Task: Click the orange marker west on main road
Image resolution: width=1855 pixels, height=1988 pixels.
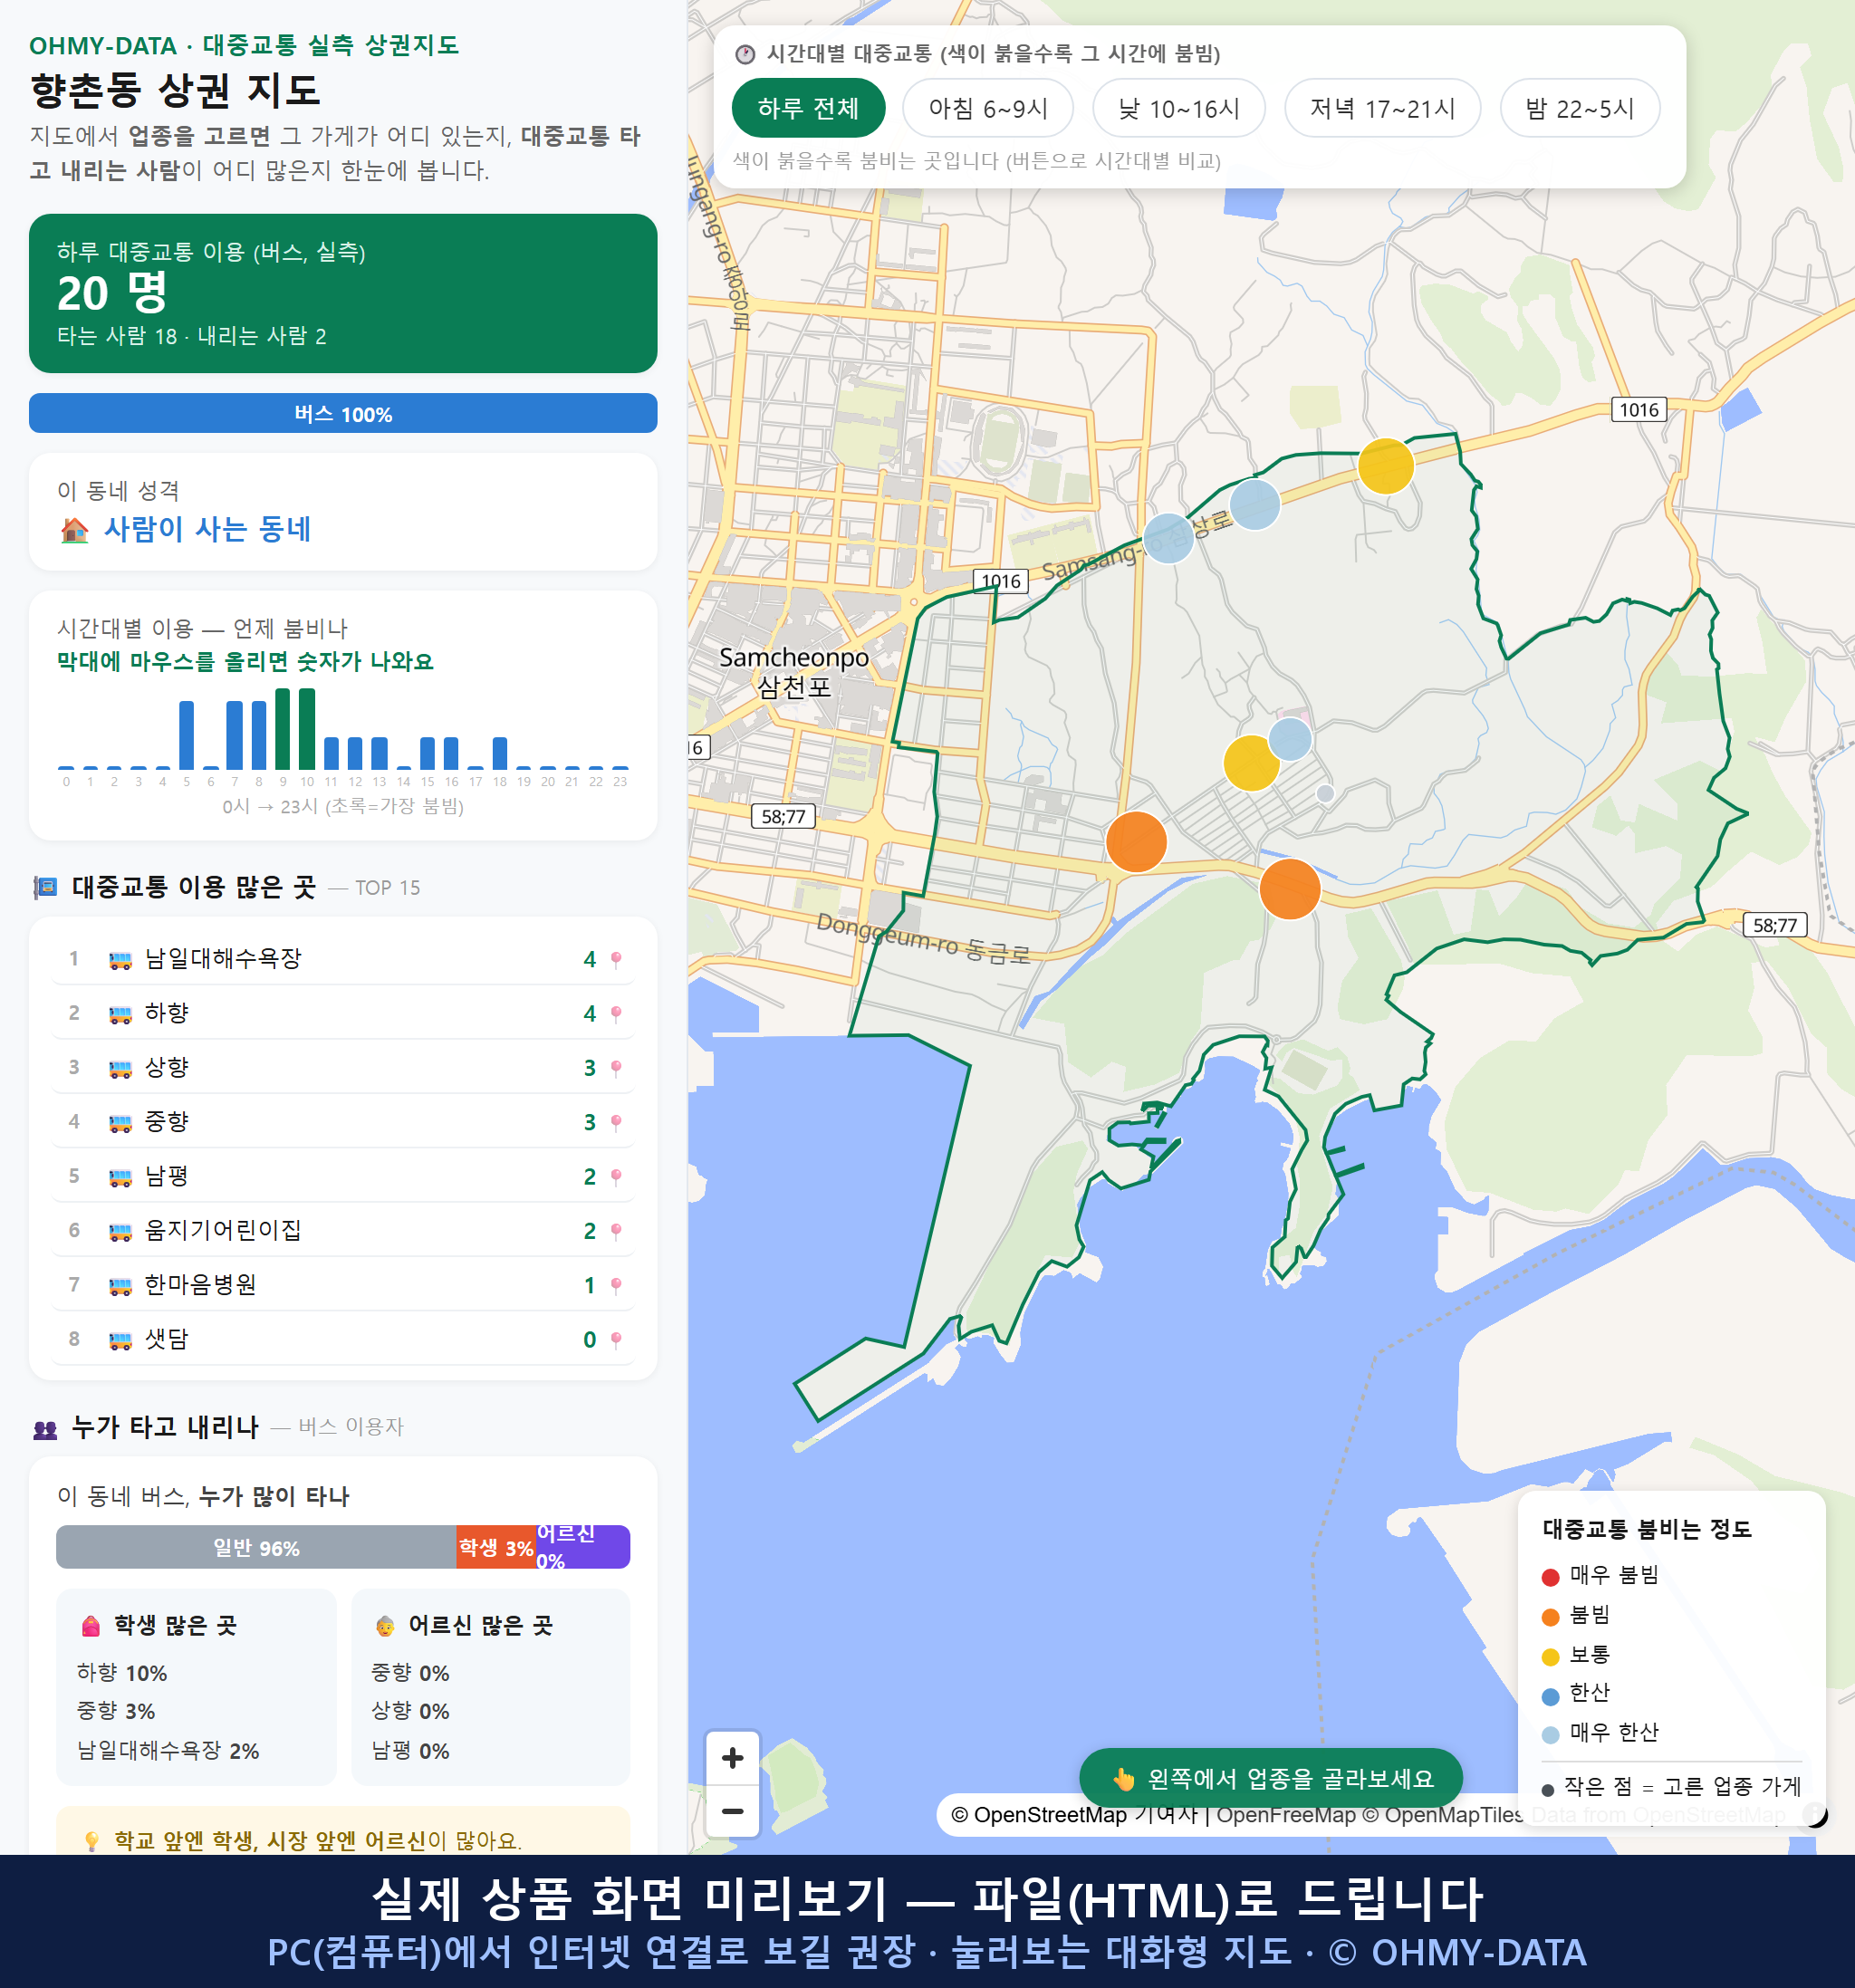Action: (1136, 842)
